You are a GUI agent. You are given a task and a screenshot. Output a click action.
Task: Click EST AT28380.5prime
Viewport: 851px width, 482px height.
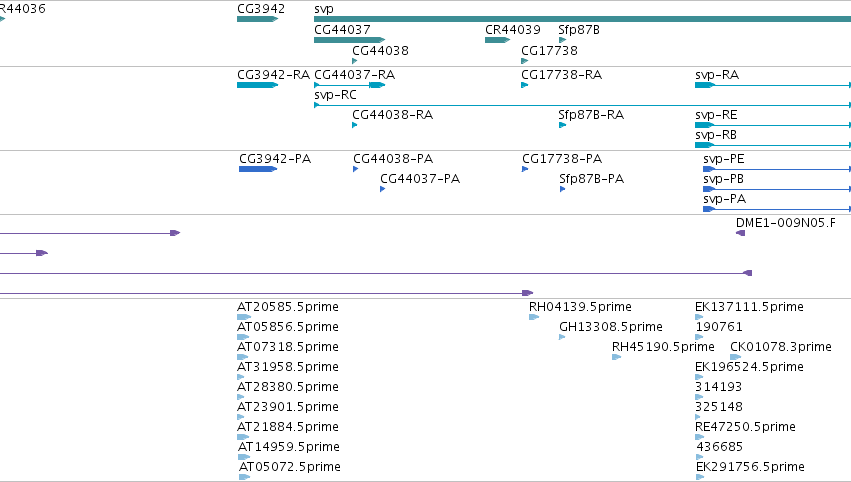[288, 388]
